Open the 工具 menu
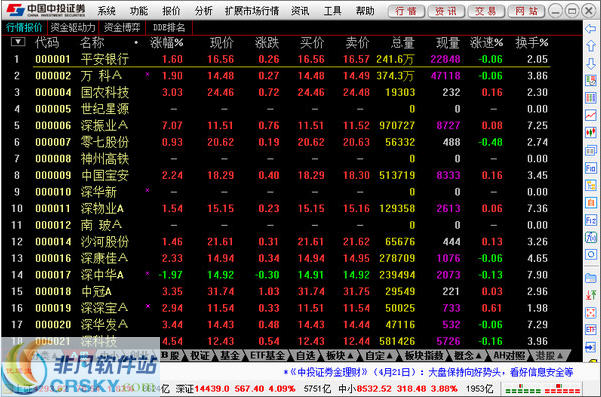 tap(332, 11)
